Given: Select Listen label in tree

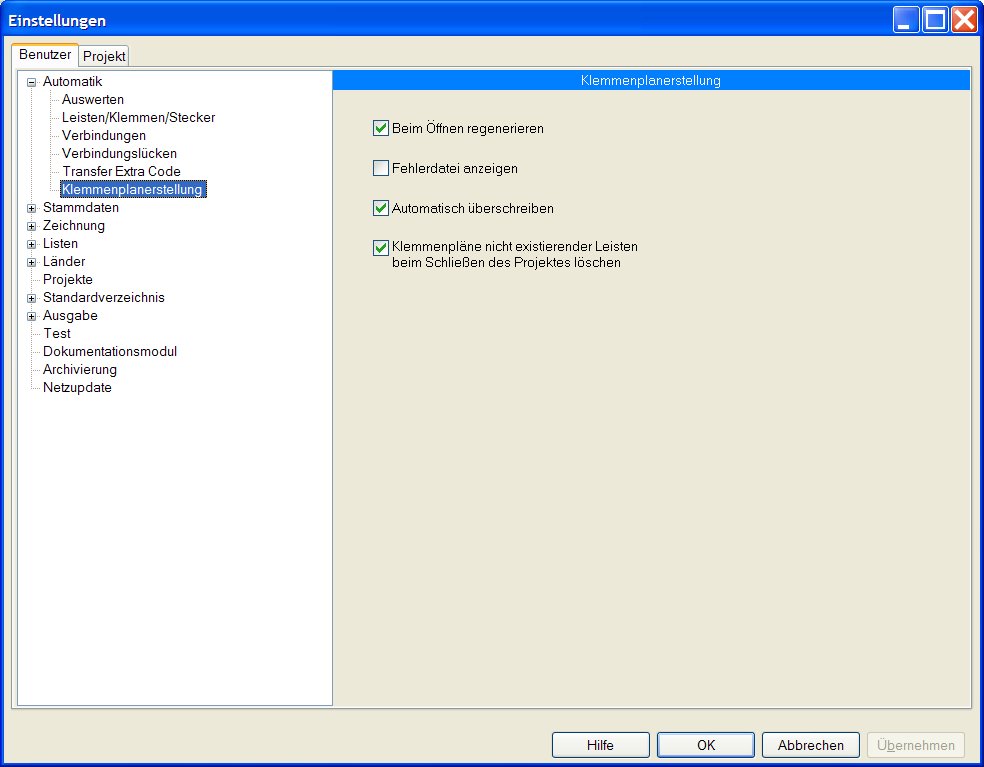Looking at the screenshot, I should click(x=60, y=244).
